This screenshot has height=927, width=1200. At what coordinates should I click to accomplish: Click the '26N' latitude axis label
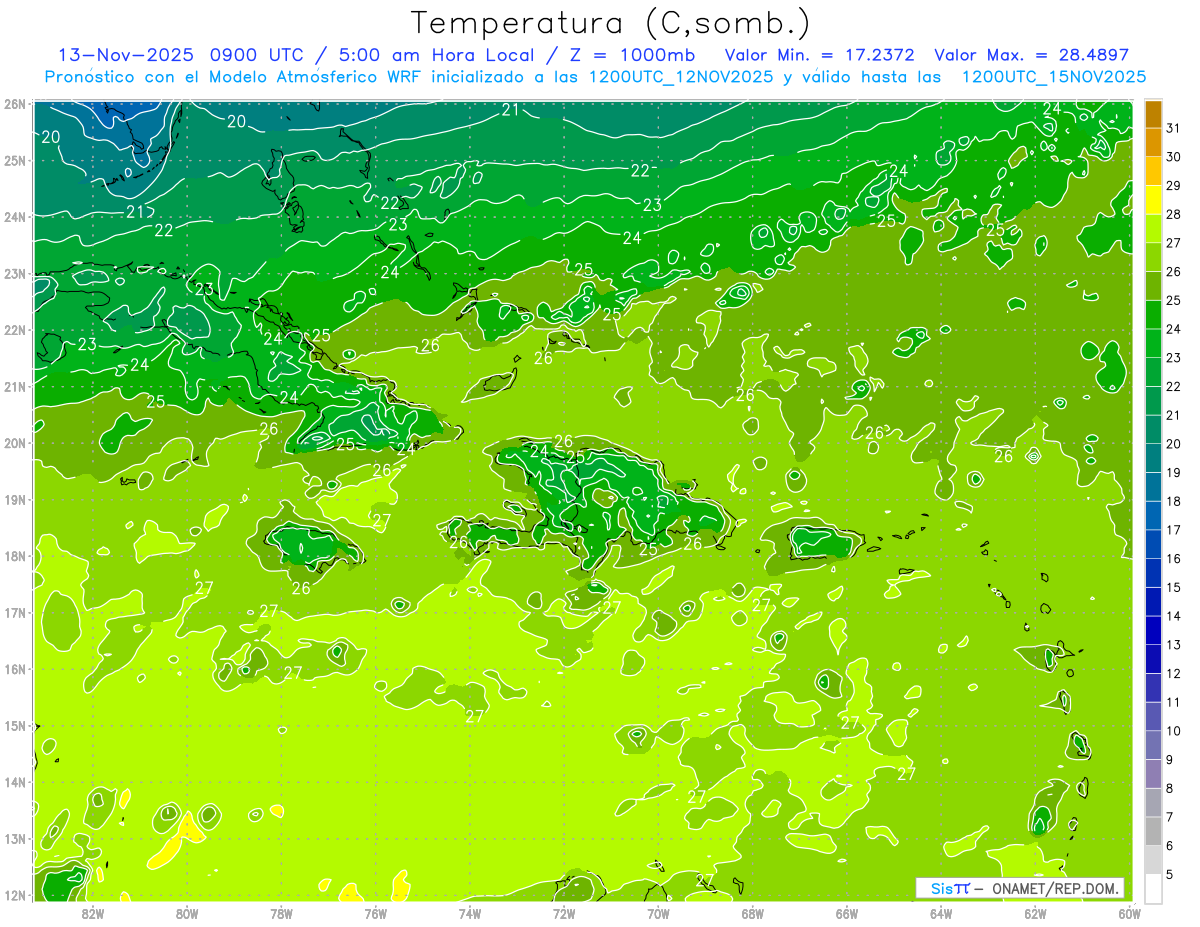tap(15, 104)
